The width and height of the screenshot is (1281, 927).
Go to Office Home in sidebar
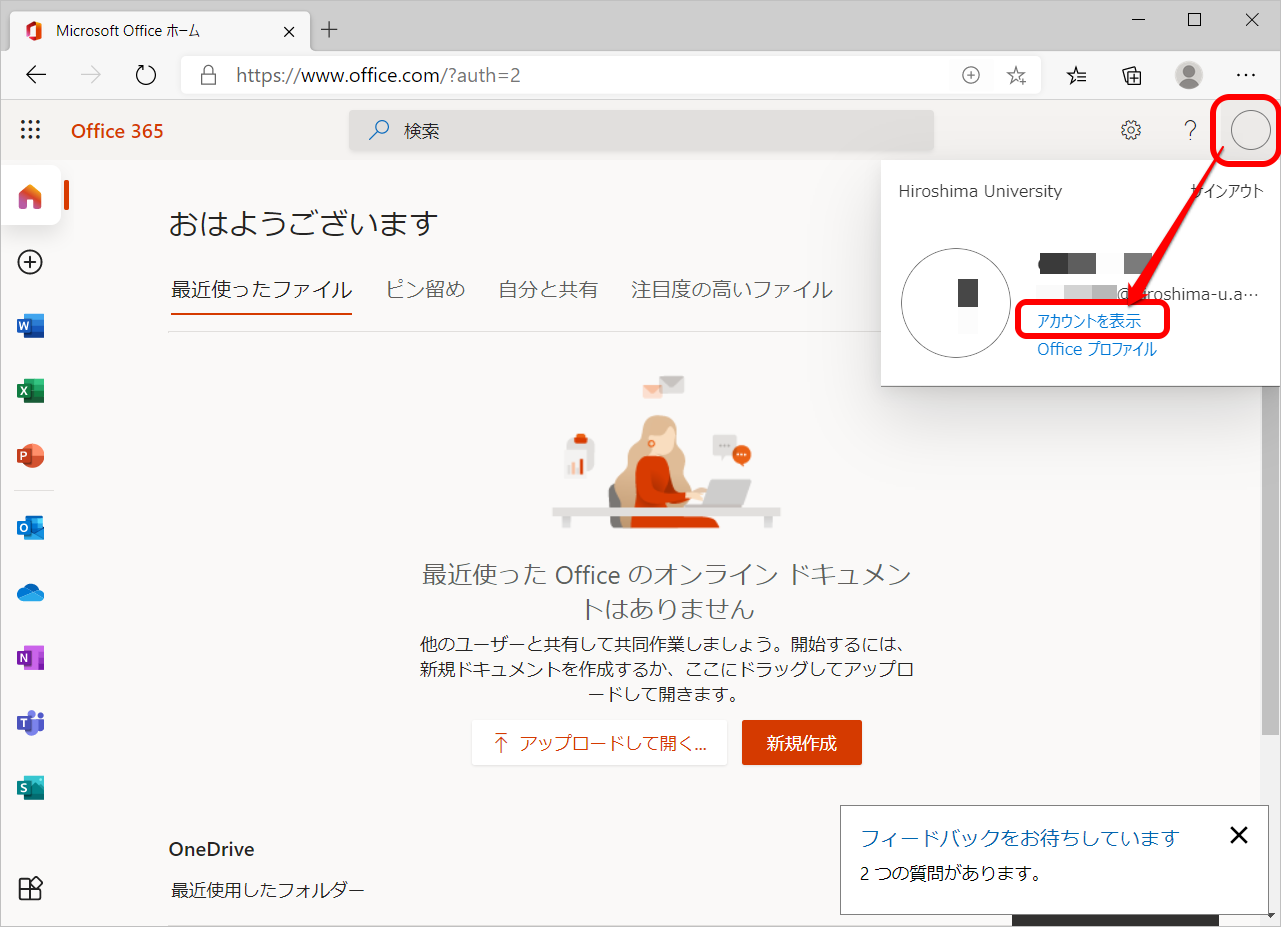(x=31, y=196)
